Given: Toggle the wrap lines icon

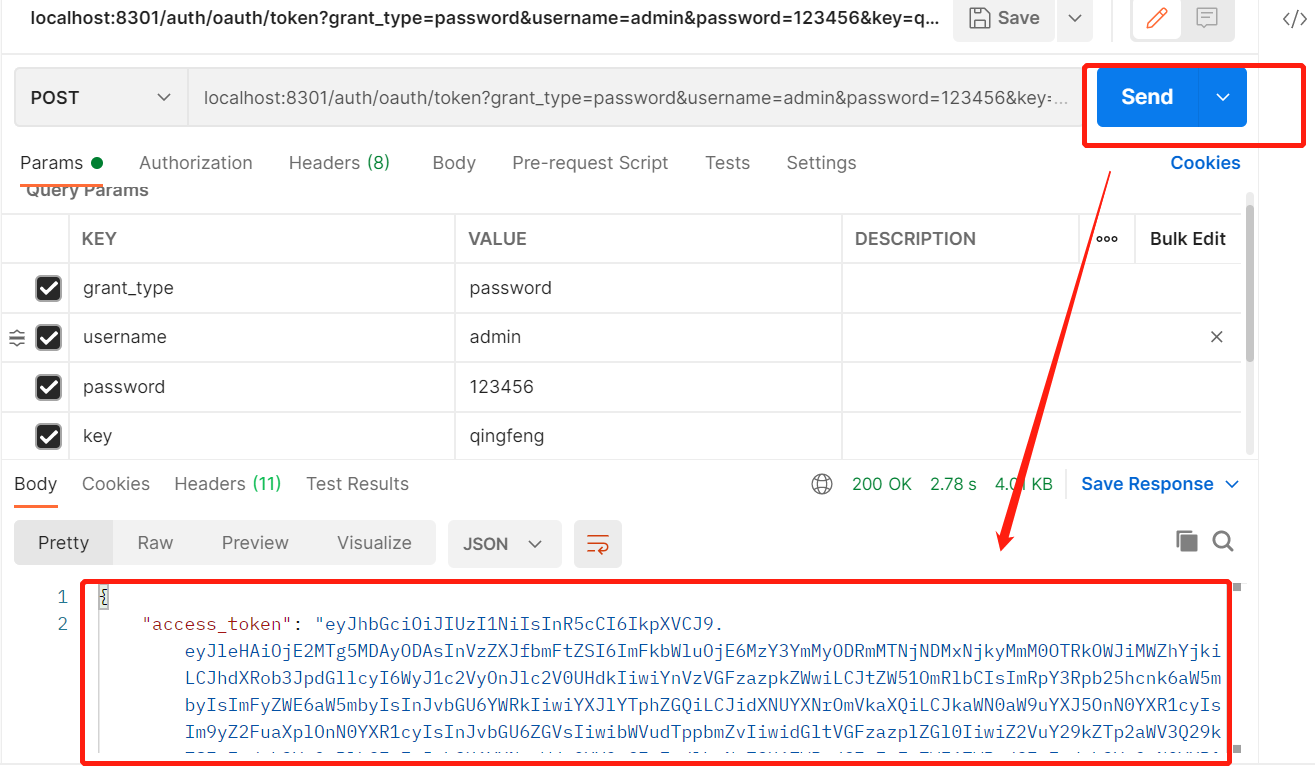Looking at the screenshot, I should tap(598, 543).
